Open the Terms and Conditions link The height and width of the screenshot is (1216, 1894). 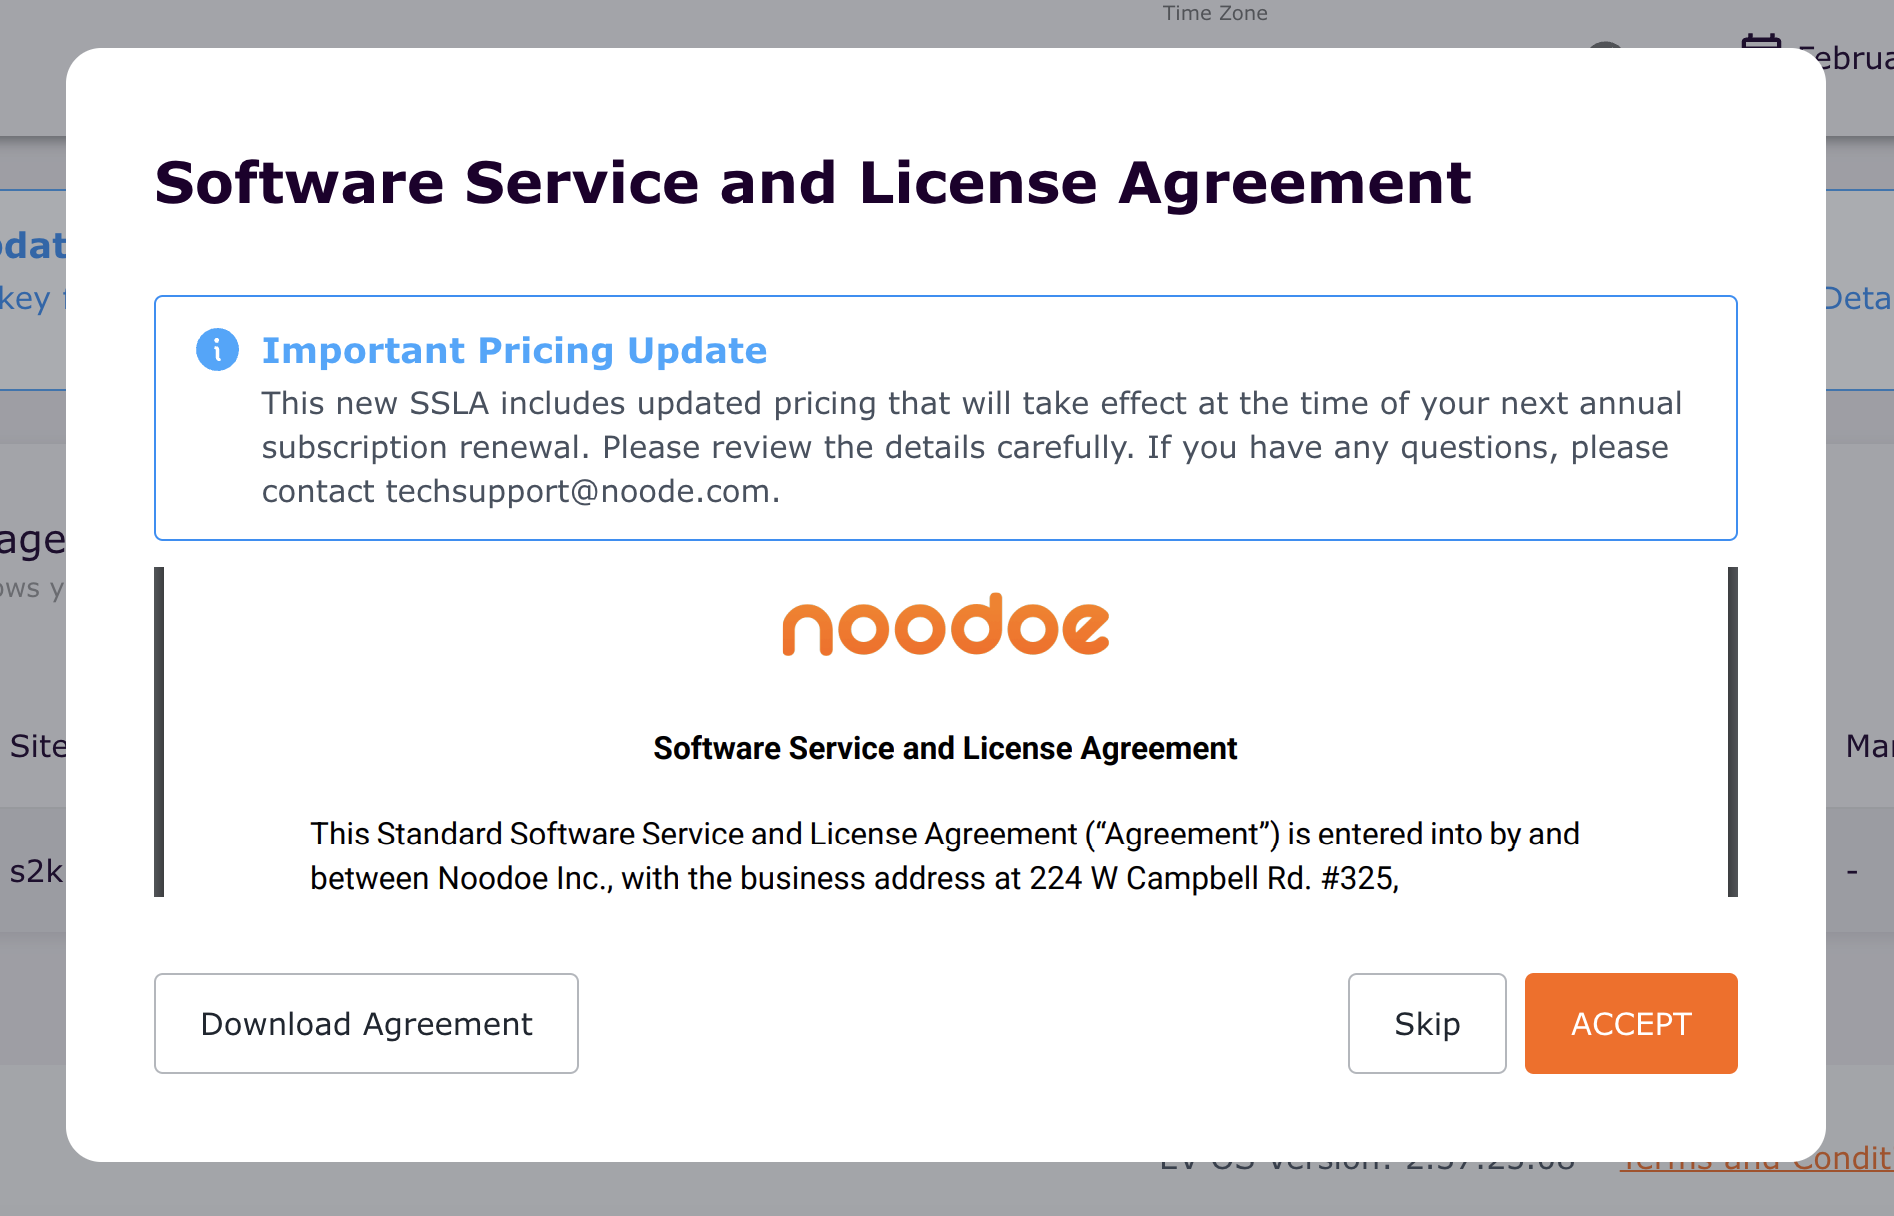(1760, 1164)
